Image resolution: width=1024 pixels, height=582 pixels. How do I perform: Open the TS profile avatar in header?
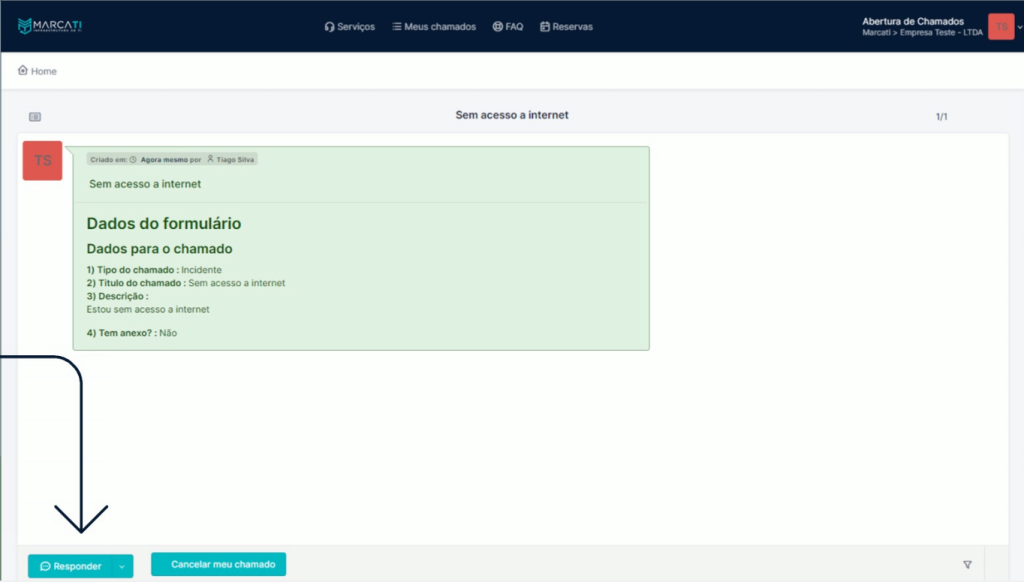(1000, 26)
